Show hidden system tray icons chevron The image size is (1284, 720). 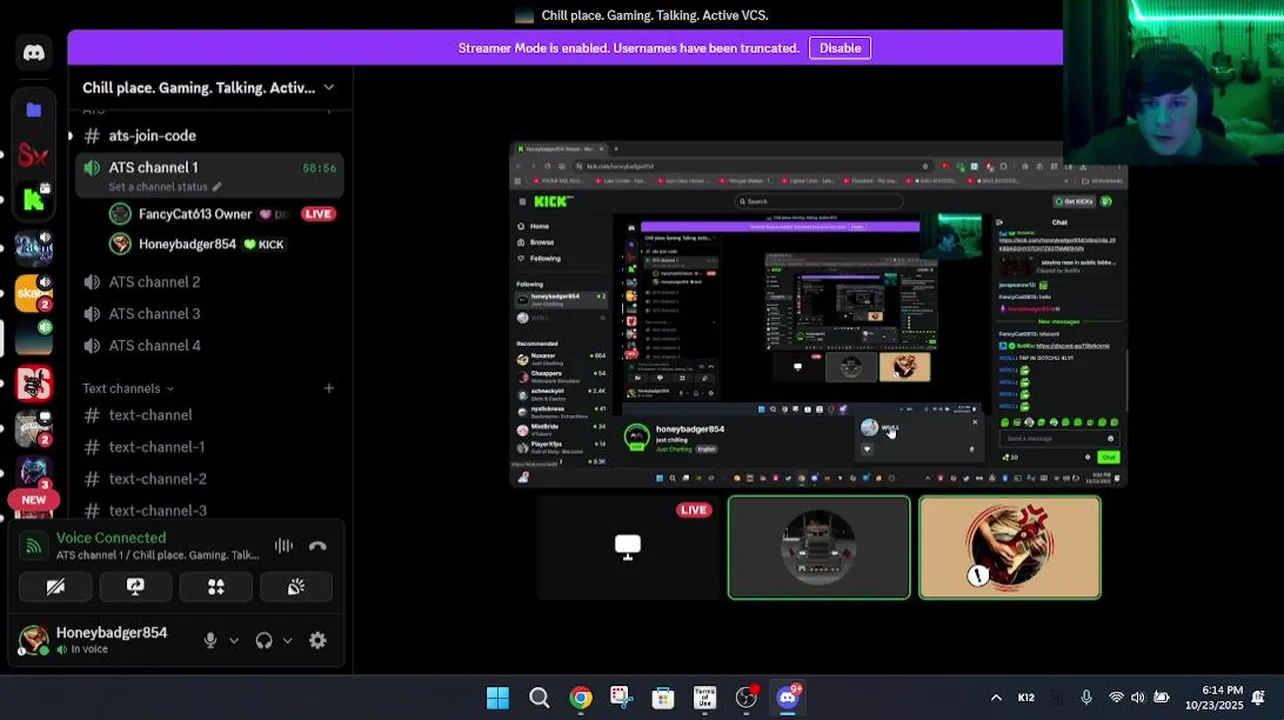click(x=996, y=698)
